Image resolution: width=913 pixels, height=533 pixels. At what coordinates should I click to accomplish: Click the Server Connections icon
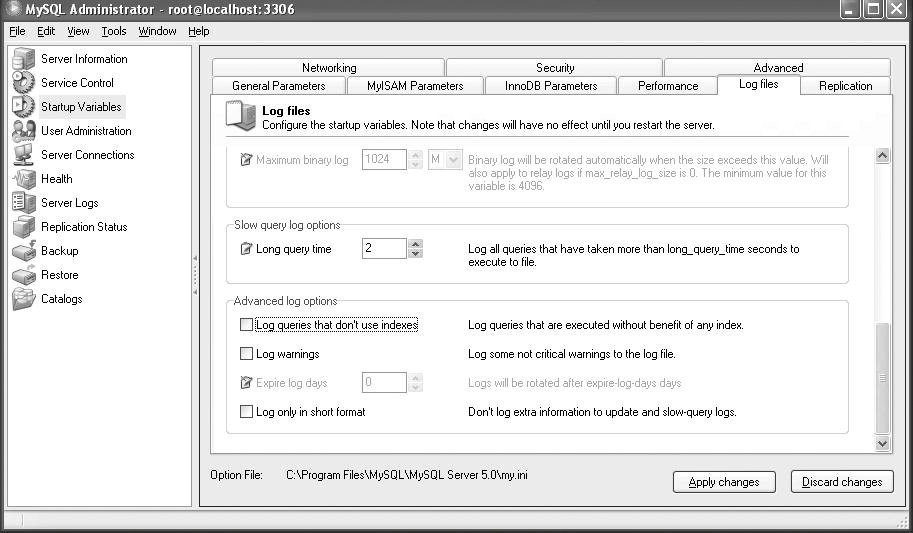[x=23, y=154]
